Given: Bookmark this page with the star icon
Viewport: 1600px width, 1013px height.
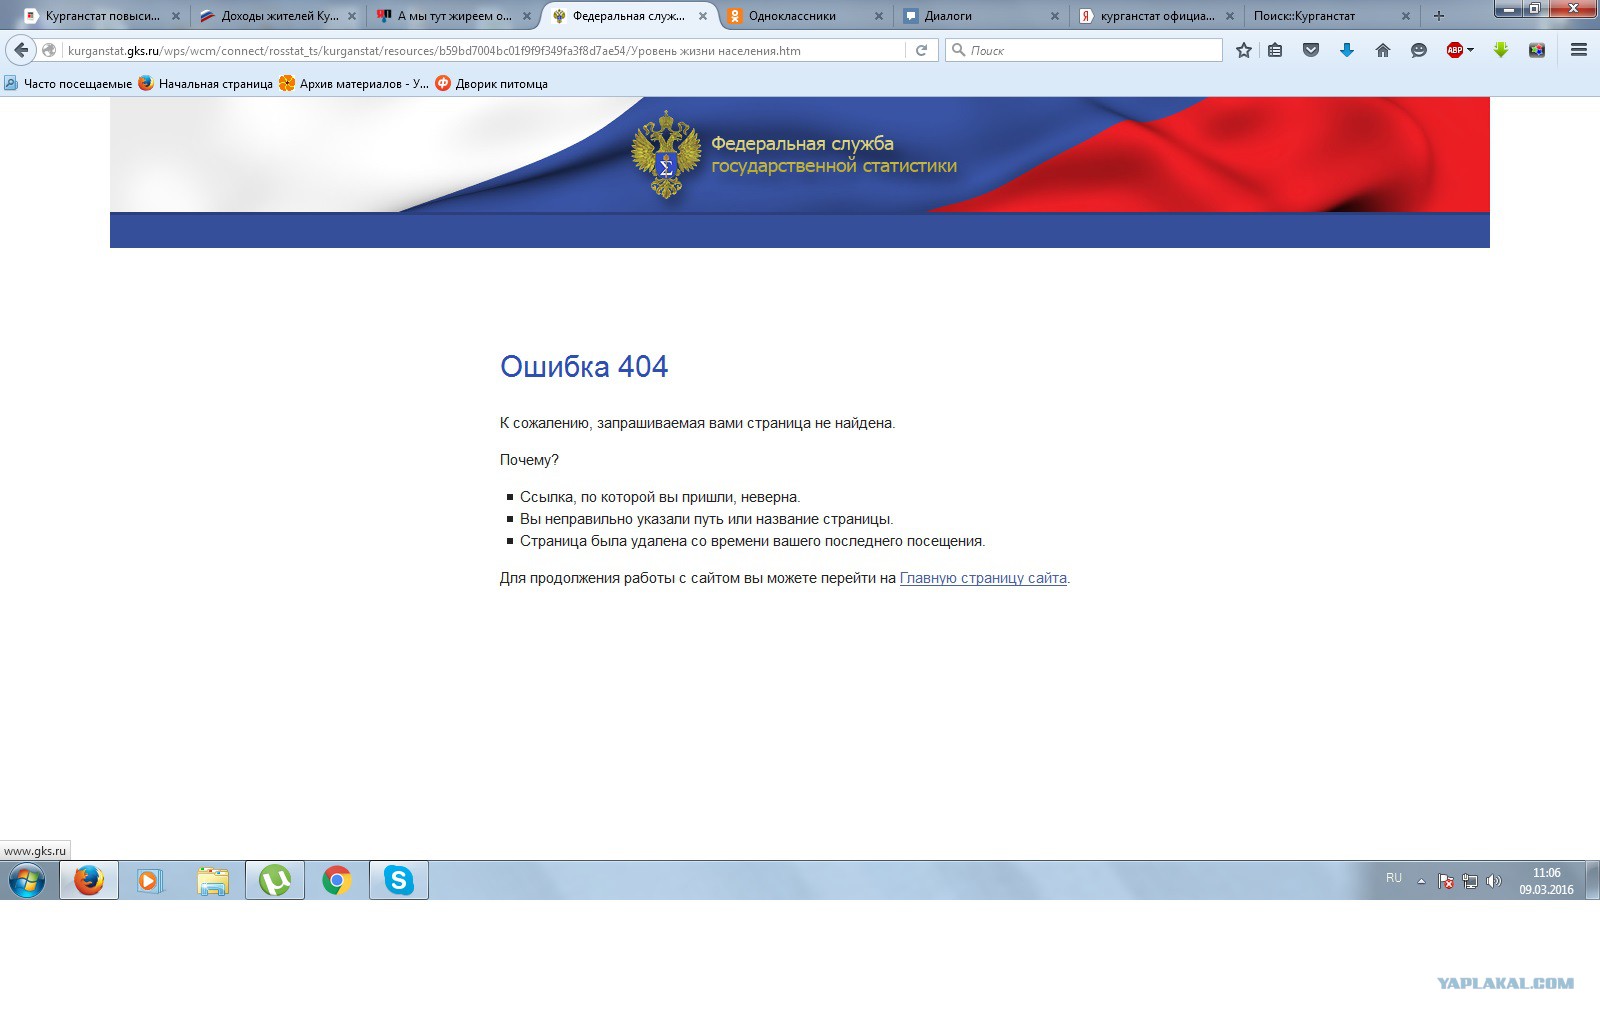Looking at the screenshot, I should 1244,50.
